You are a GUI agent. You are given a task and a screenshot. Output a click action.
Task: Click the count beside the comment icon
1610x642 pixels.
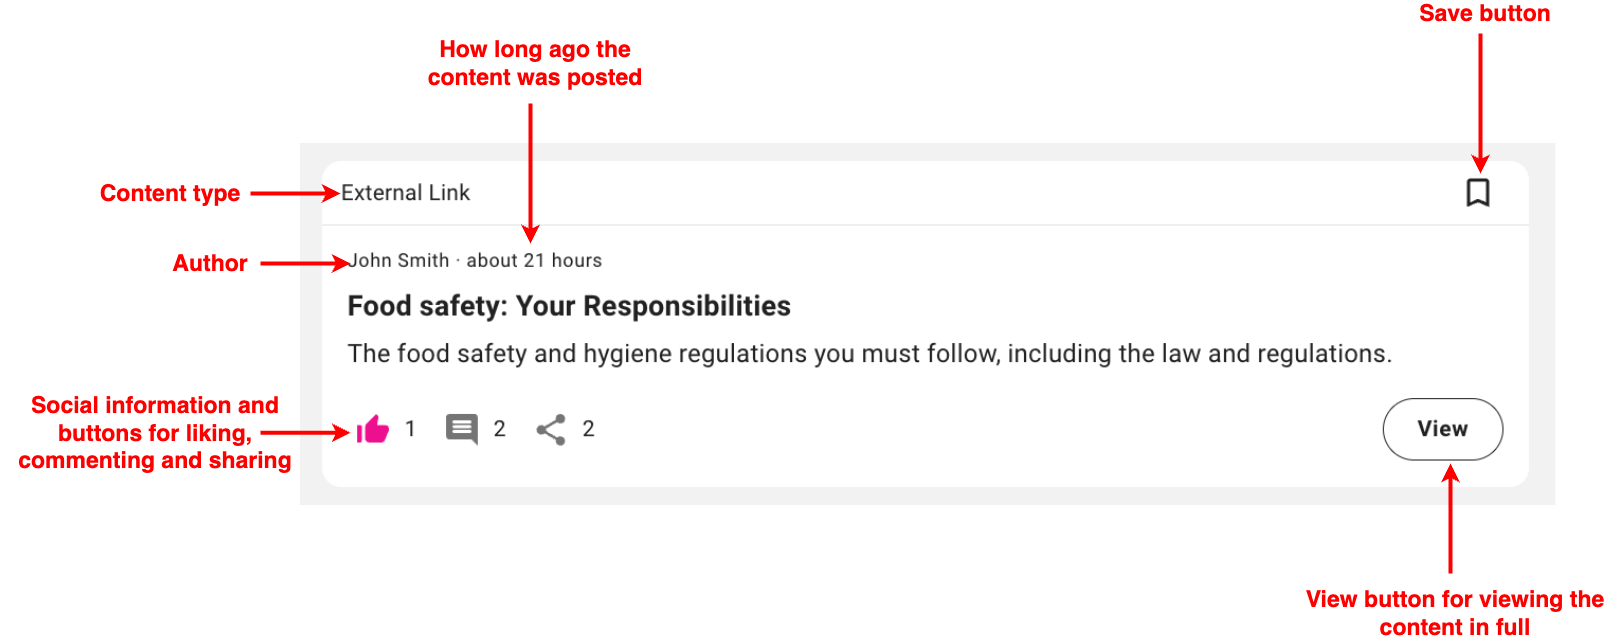[x=499, y=429]
